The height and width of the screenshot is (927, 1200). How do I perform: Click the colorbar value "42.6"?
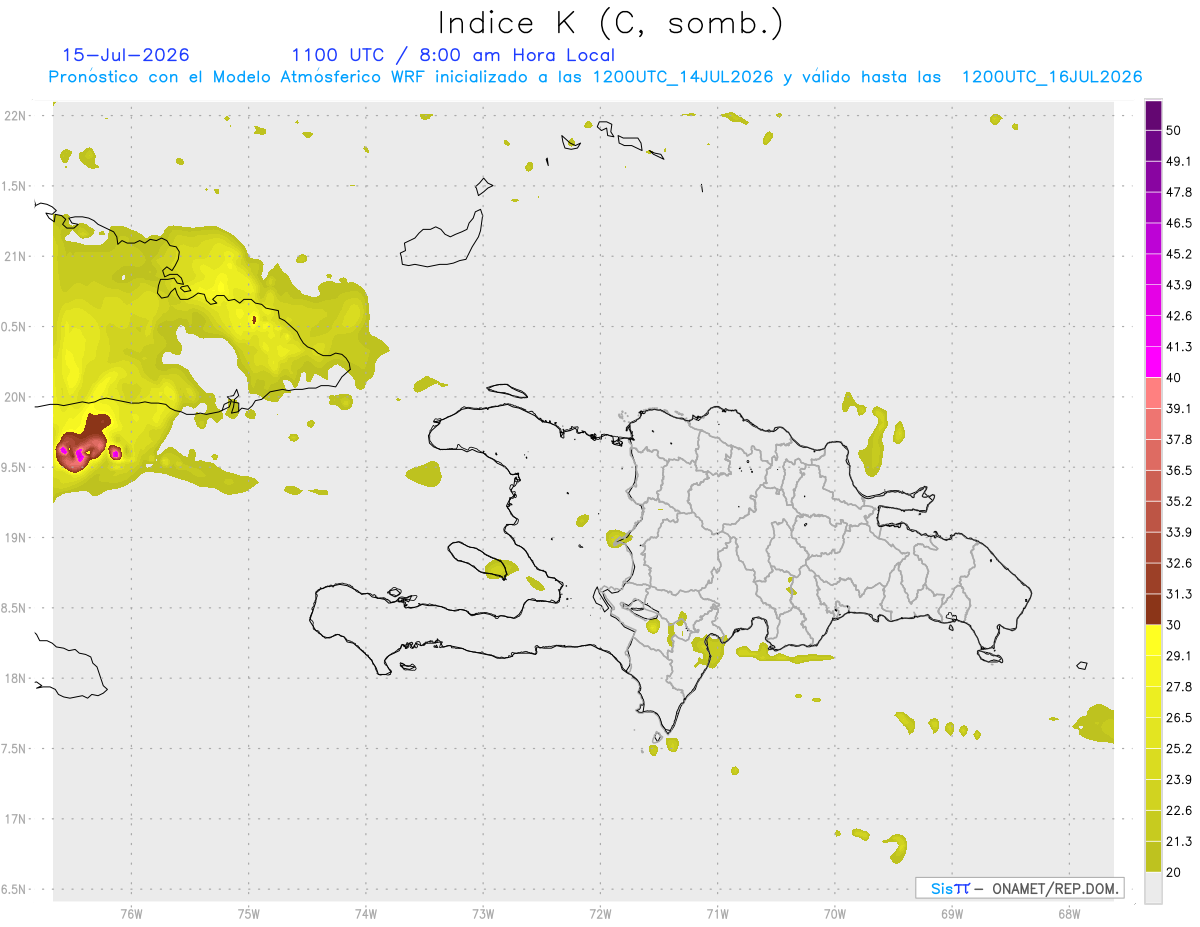(1179, 316)
